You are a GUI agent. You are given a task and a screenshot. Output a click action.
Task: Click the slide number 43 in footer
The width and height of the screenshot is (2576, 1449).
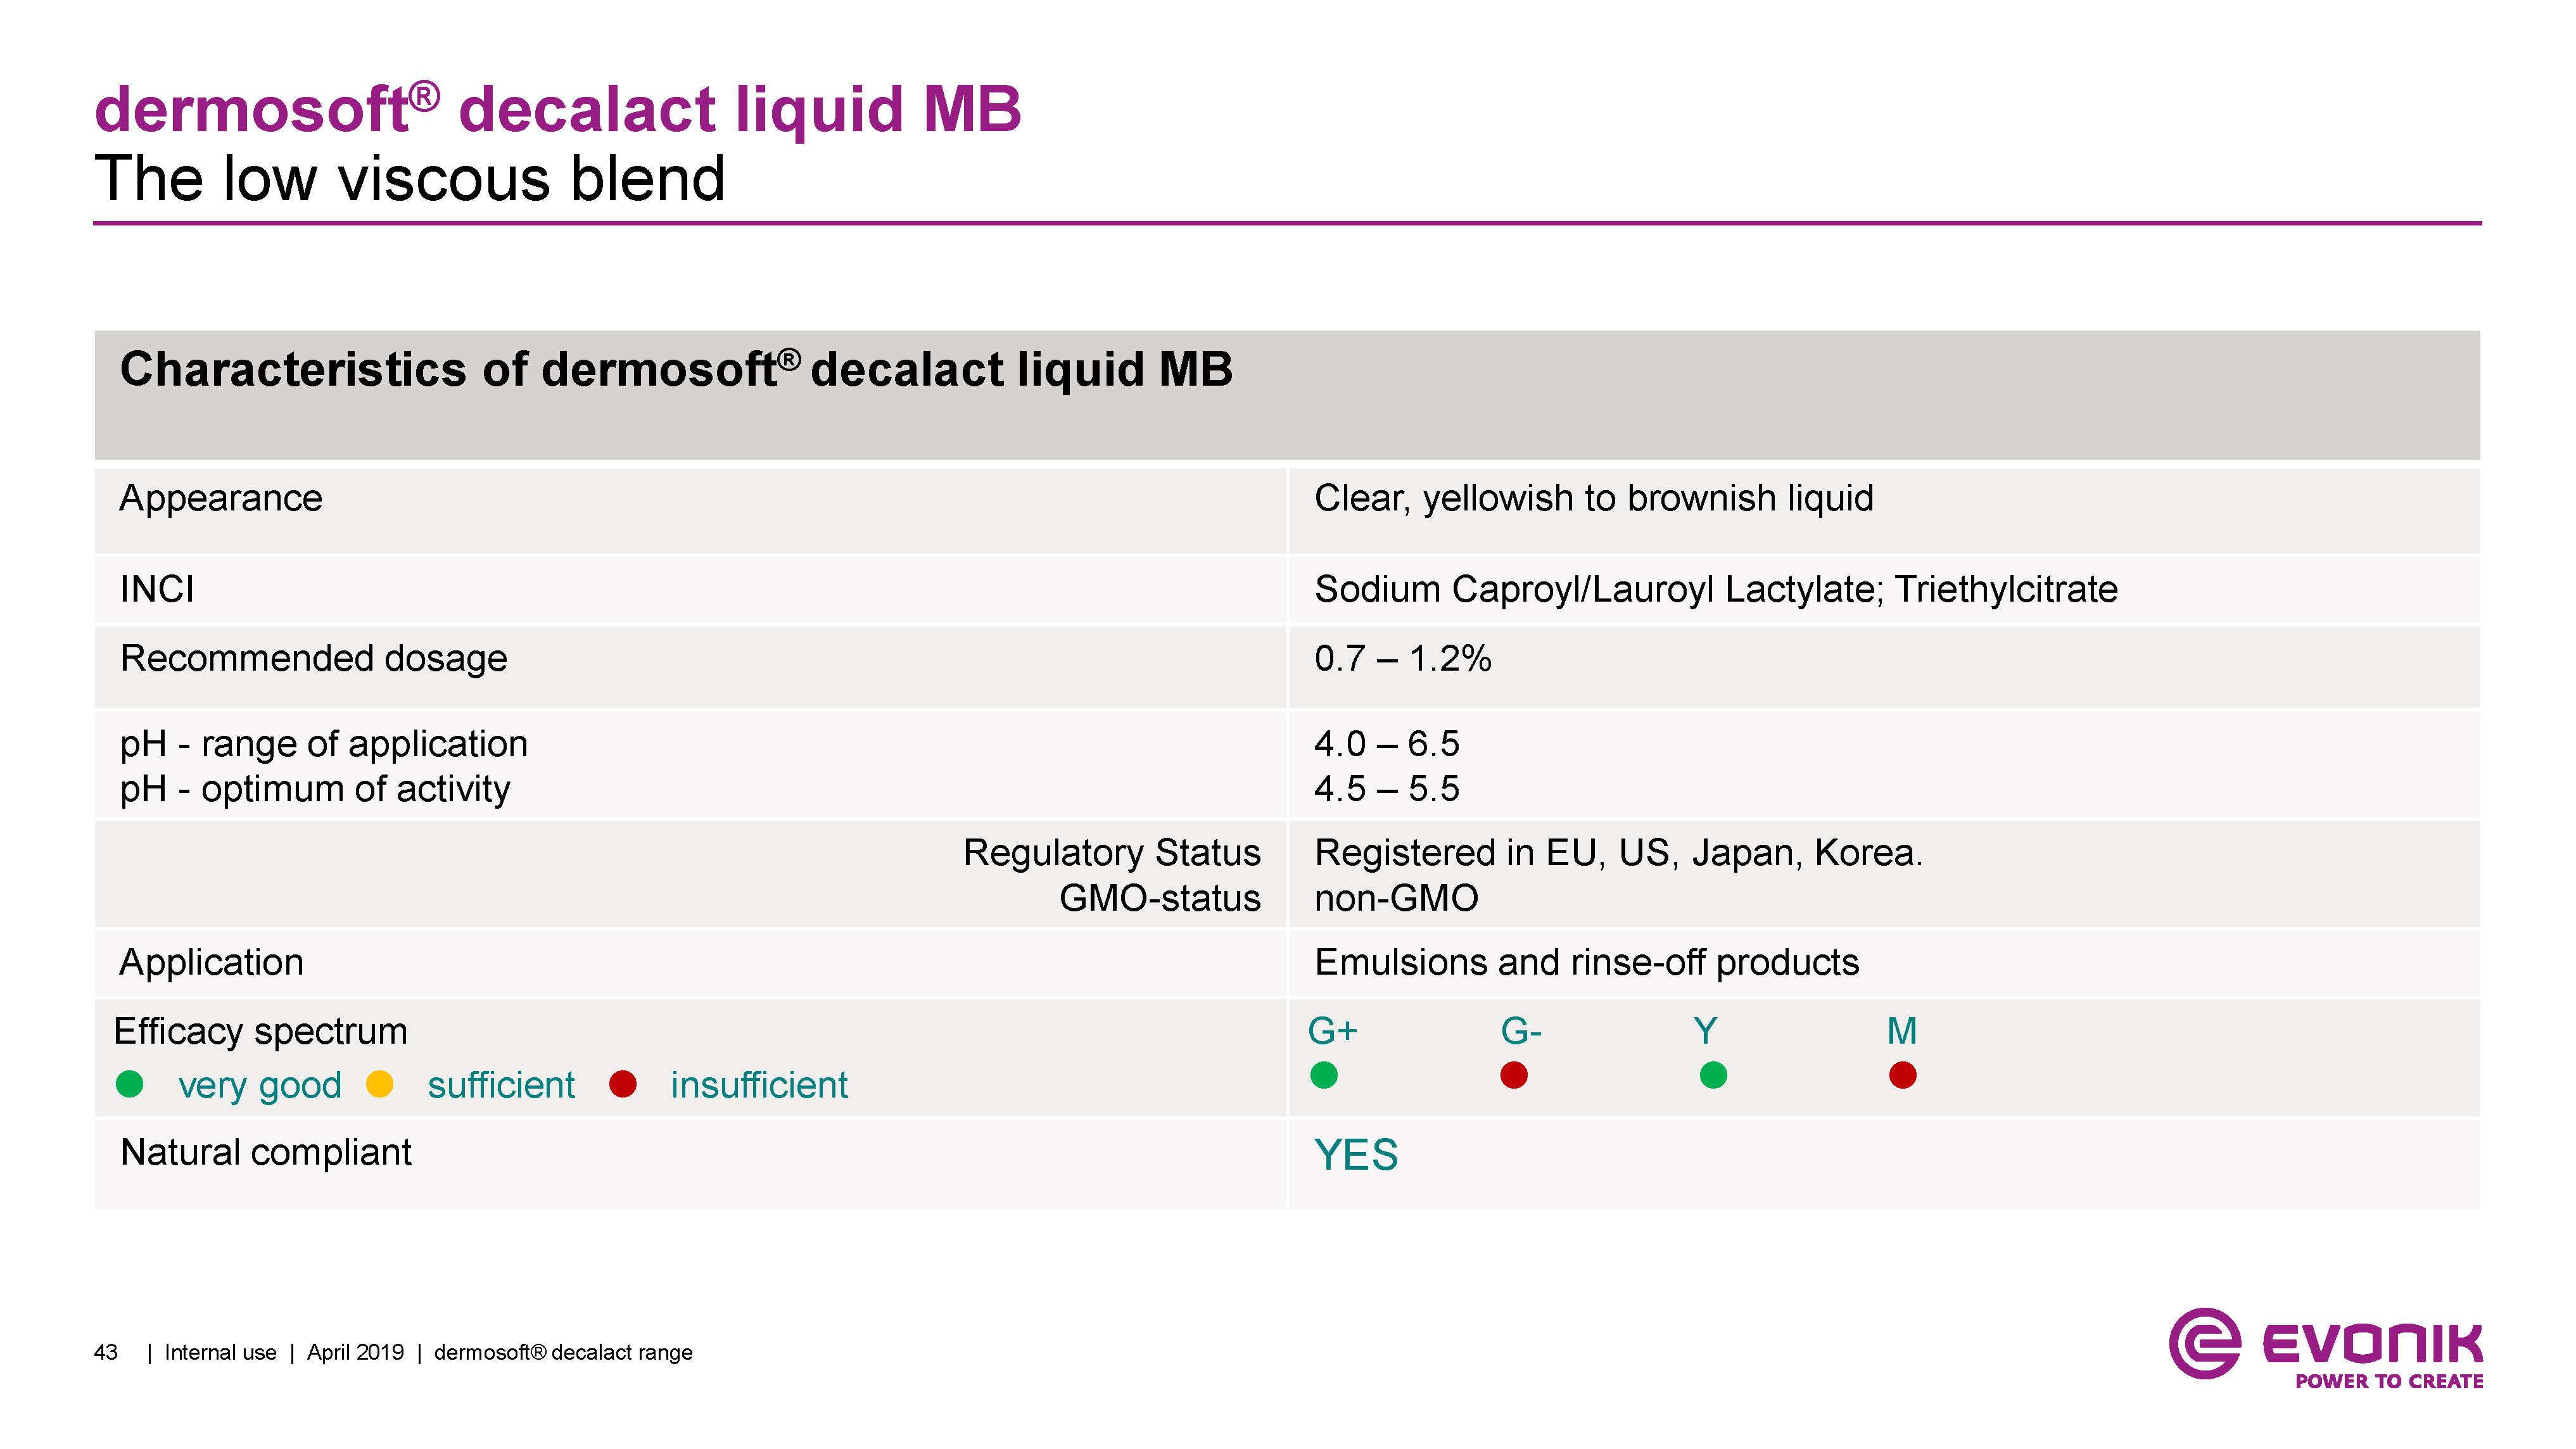pyautogui.click(x=106, y=1352)
